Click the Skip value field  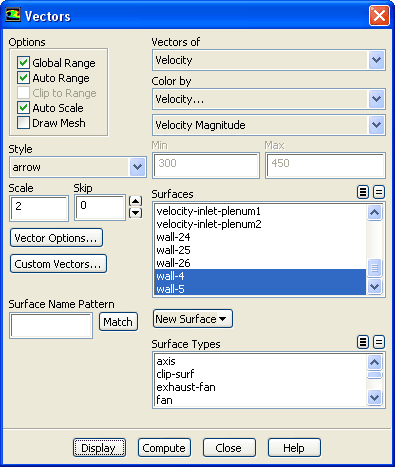[x=100, y=208]
